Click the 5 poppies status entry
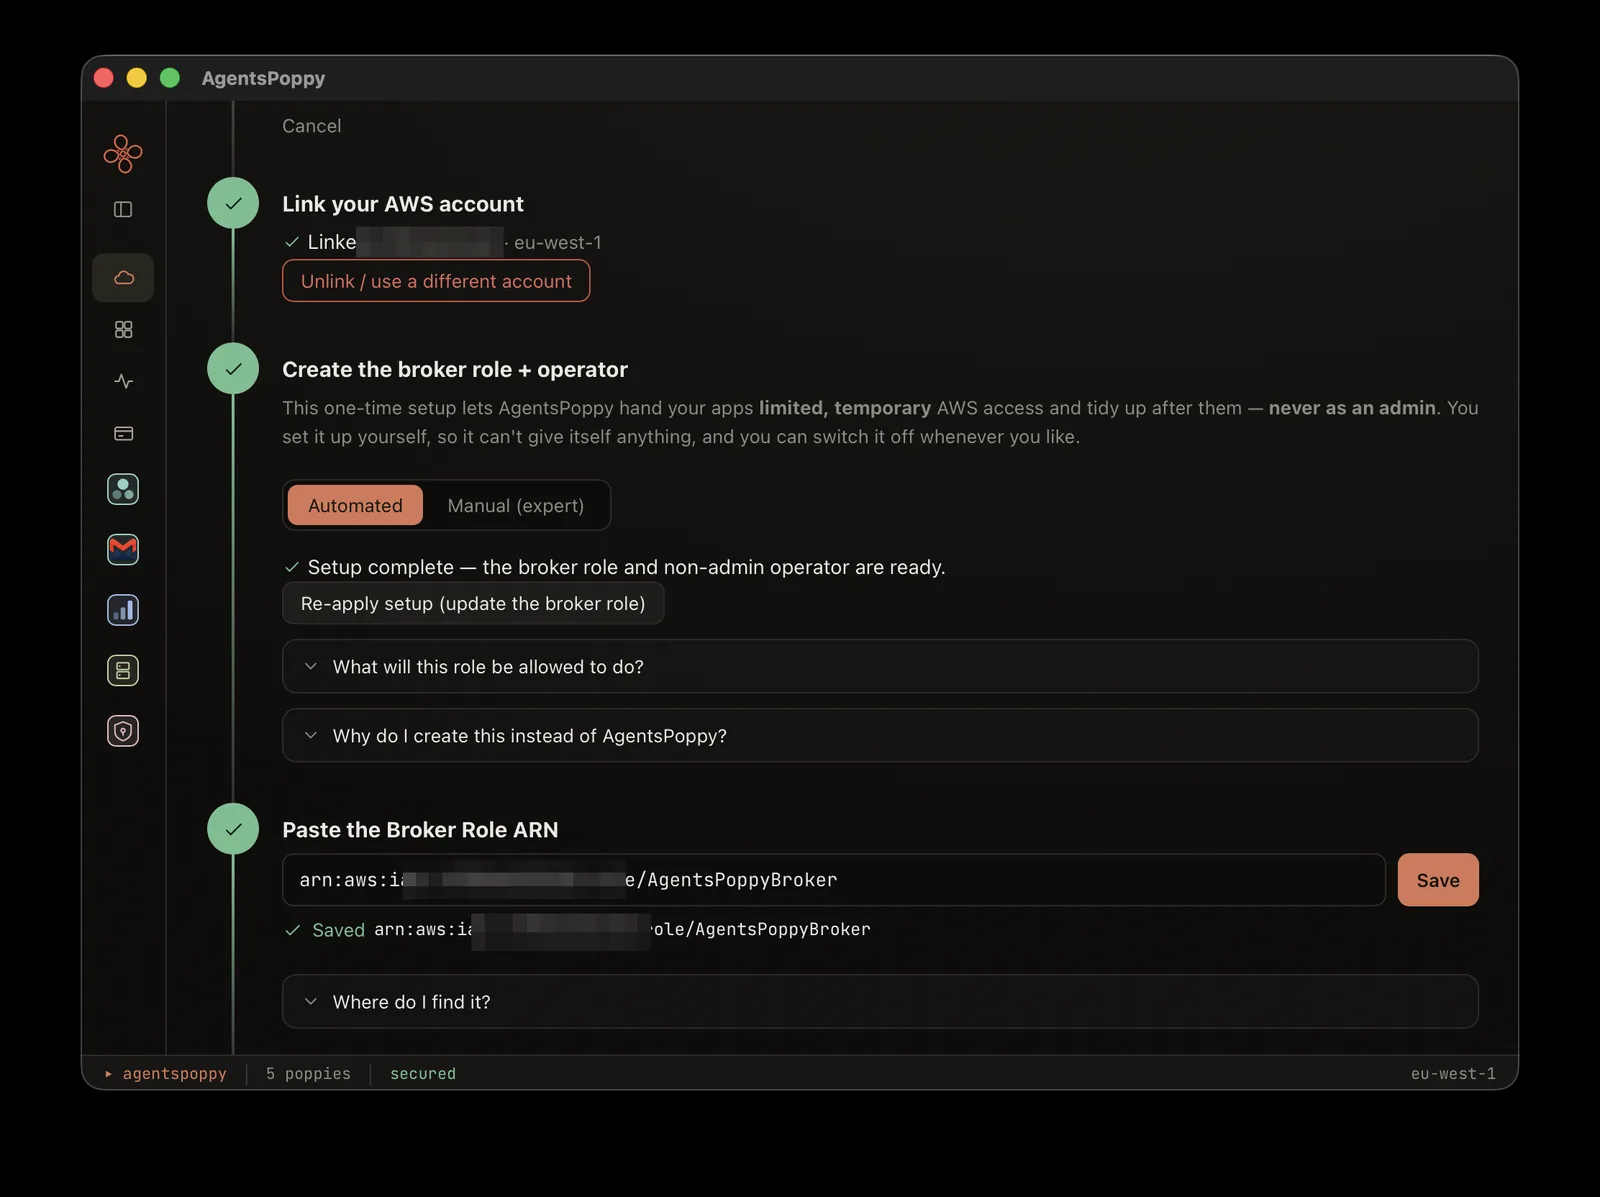This screenshot has width=1600, height=1197. pyautogui.click(x=308, y=1073)
